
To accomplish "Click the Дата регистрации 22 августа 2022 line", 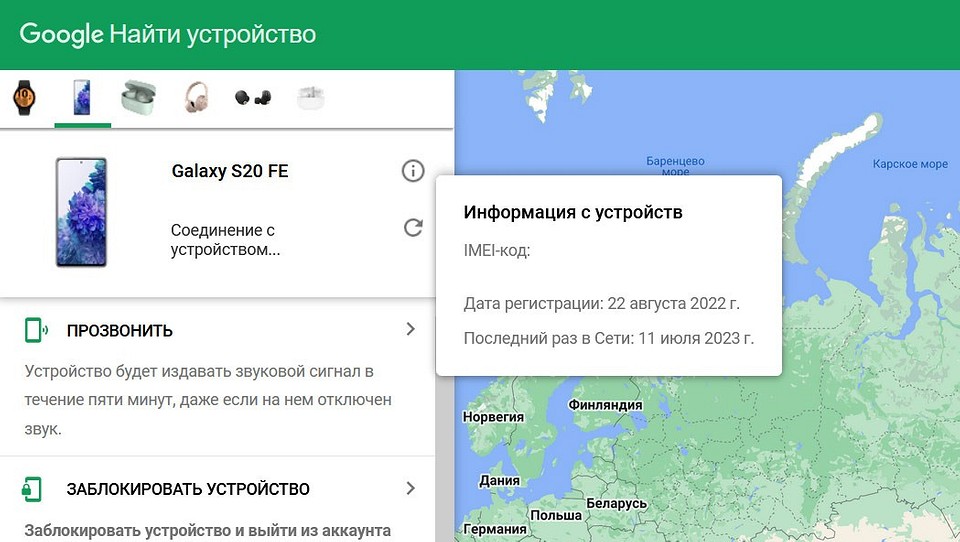I will click(x=602, y=303).
